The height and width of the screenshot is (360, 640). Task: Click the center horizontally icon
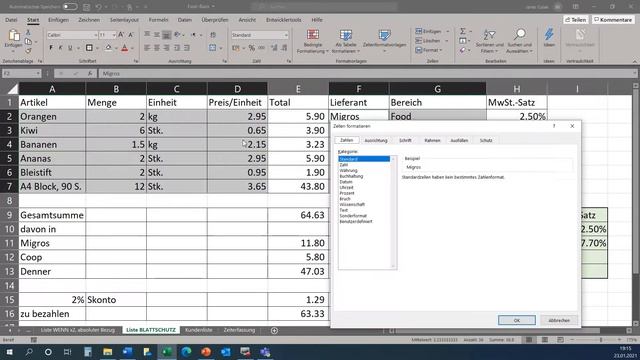[x=157, y=48]
